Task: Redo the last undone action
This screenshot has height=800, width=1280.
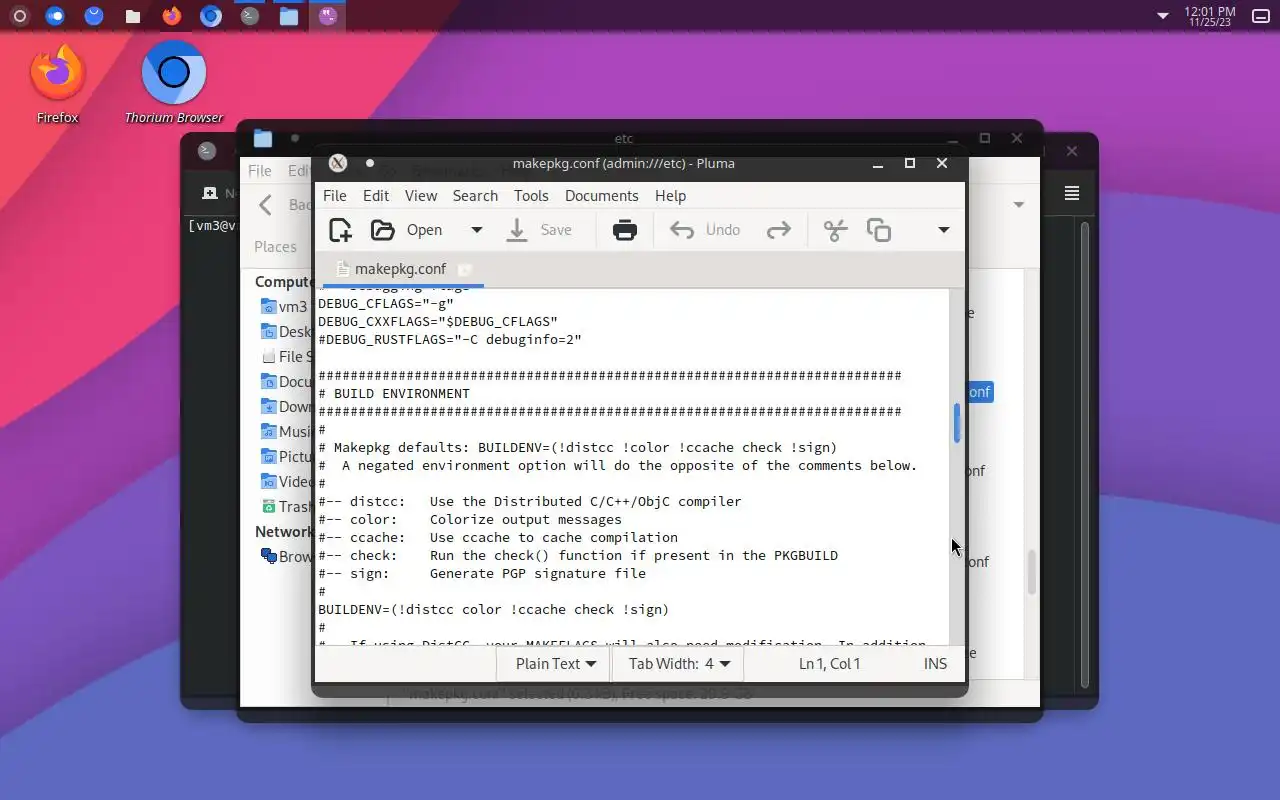Action: coord(778,230)
